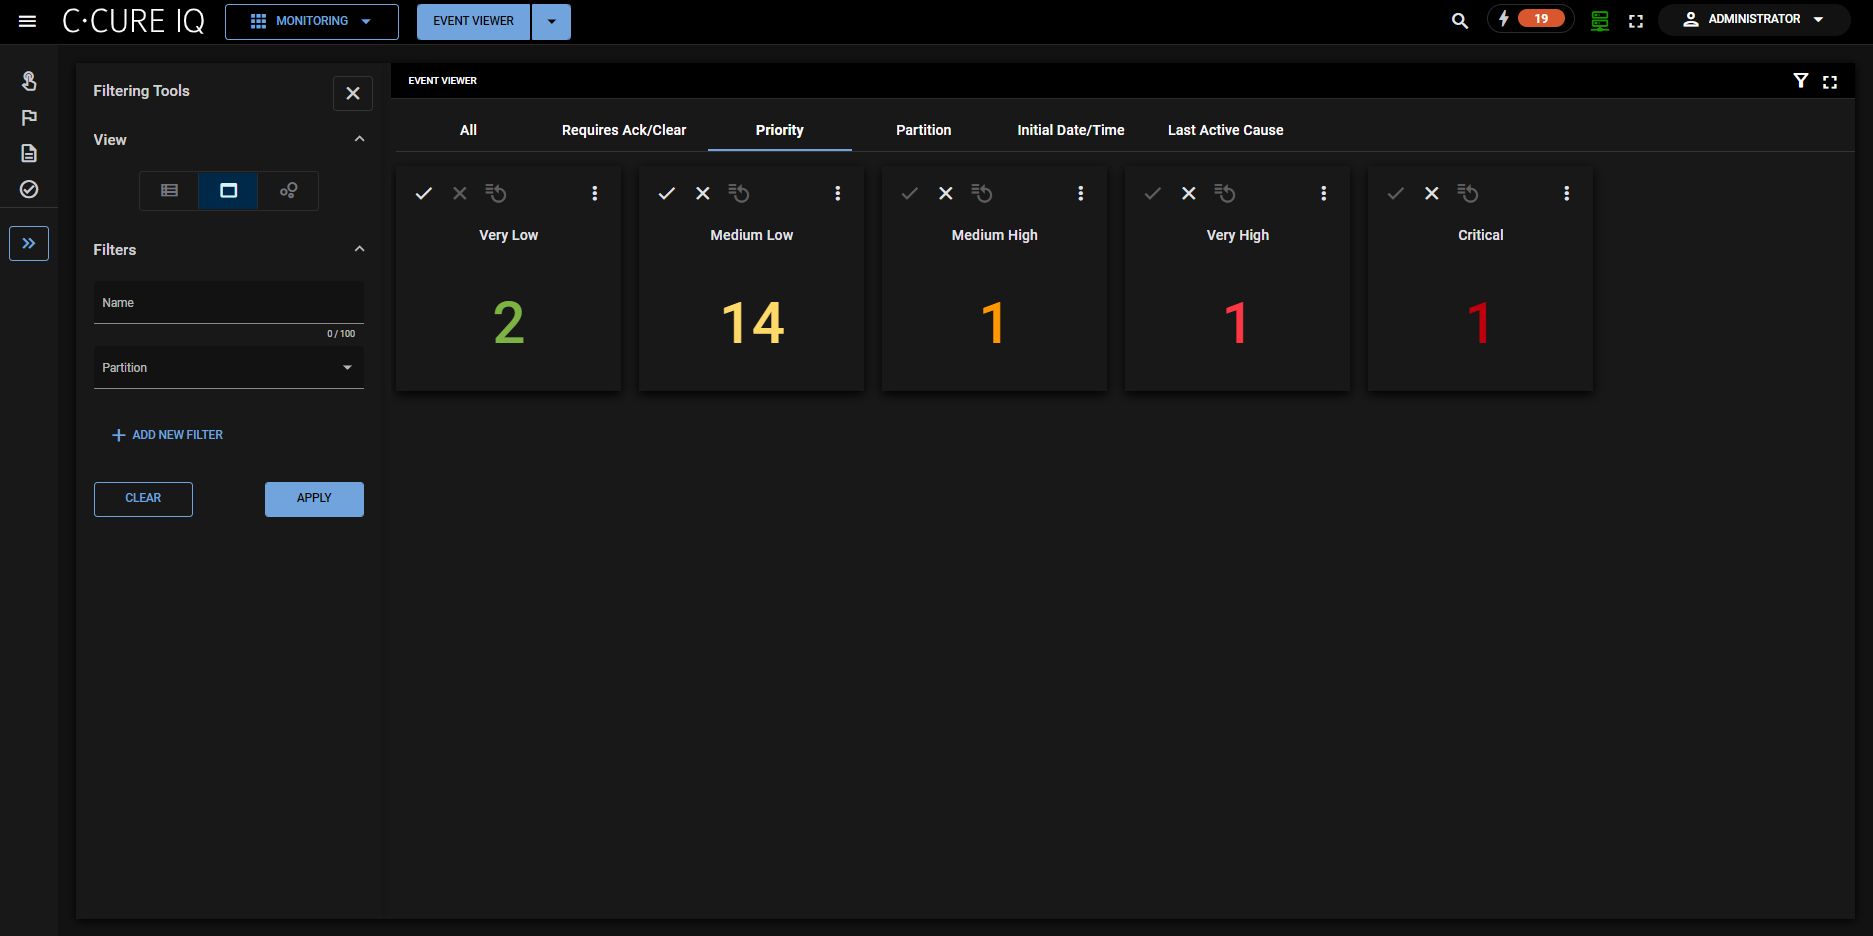Screen dimensions: 1873x936
Task: Click the green server status icon
Action: (1599, 21)
